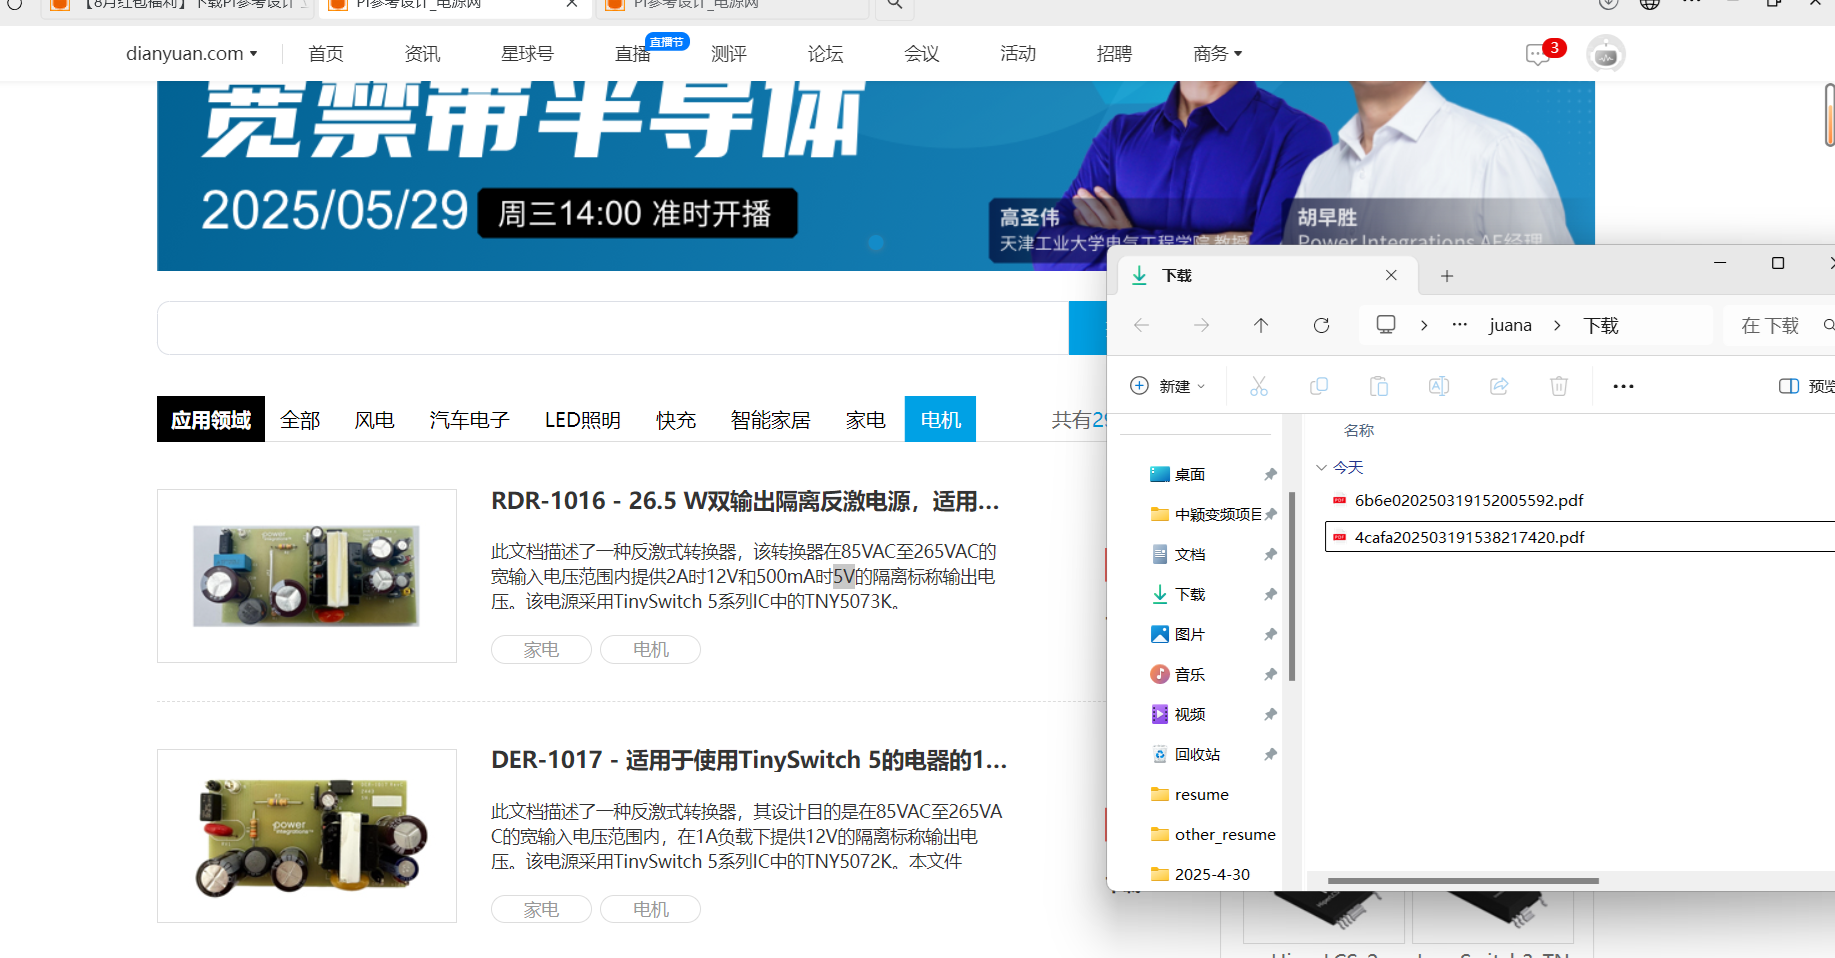
Task: Select the 全部 application filter
Action: 300,420
